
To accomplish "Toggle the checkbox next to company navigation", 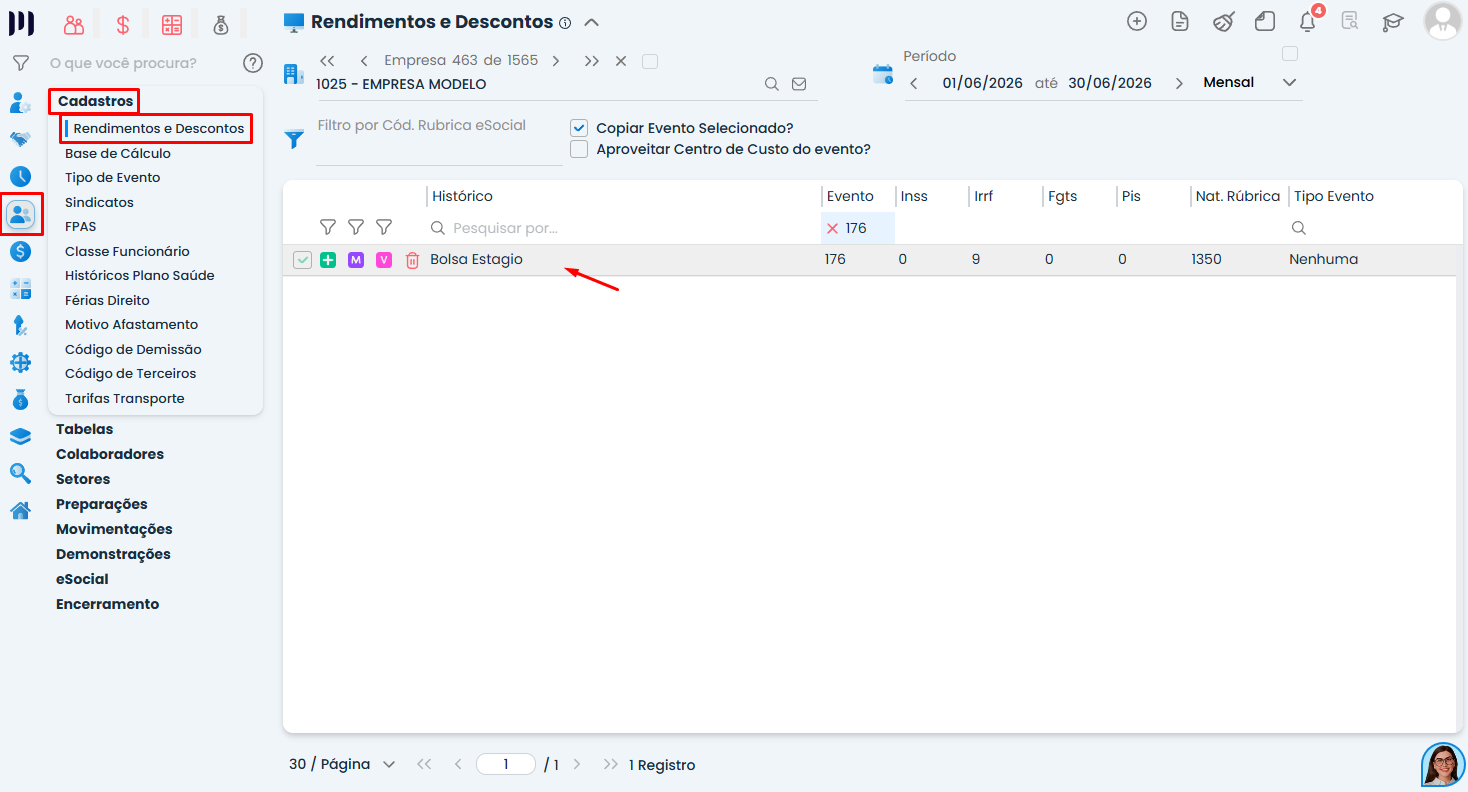I will tap(650, 61).
